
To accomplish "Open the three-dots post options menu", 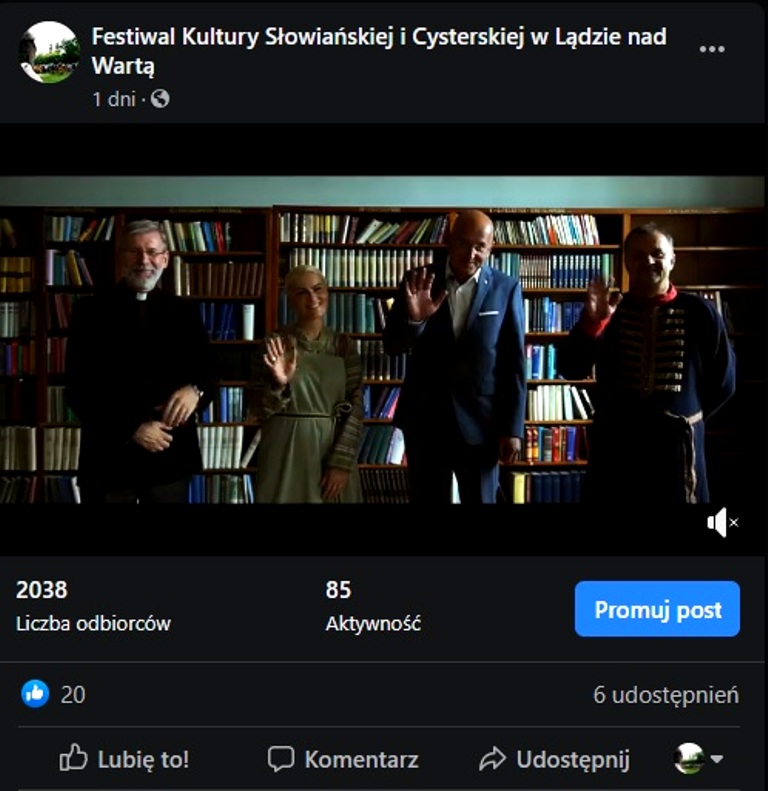I will (x=712, y=49).
